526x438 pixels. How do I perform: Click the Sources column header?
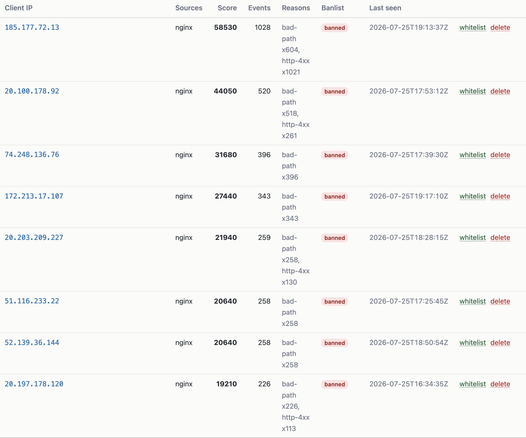189,8
